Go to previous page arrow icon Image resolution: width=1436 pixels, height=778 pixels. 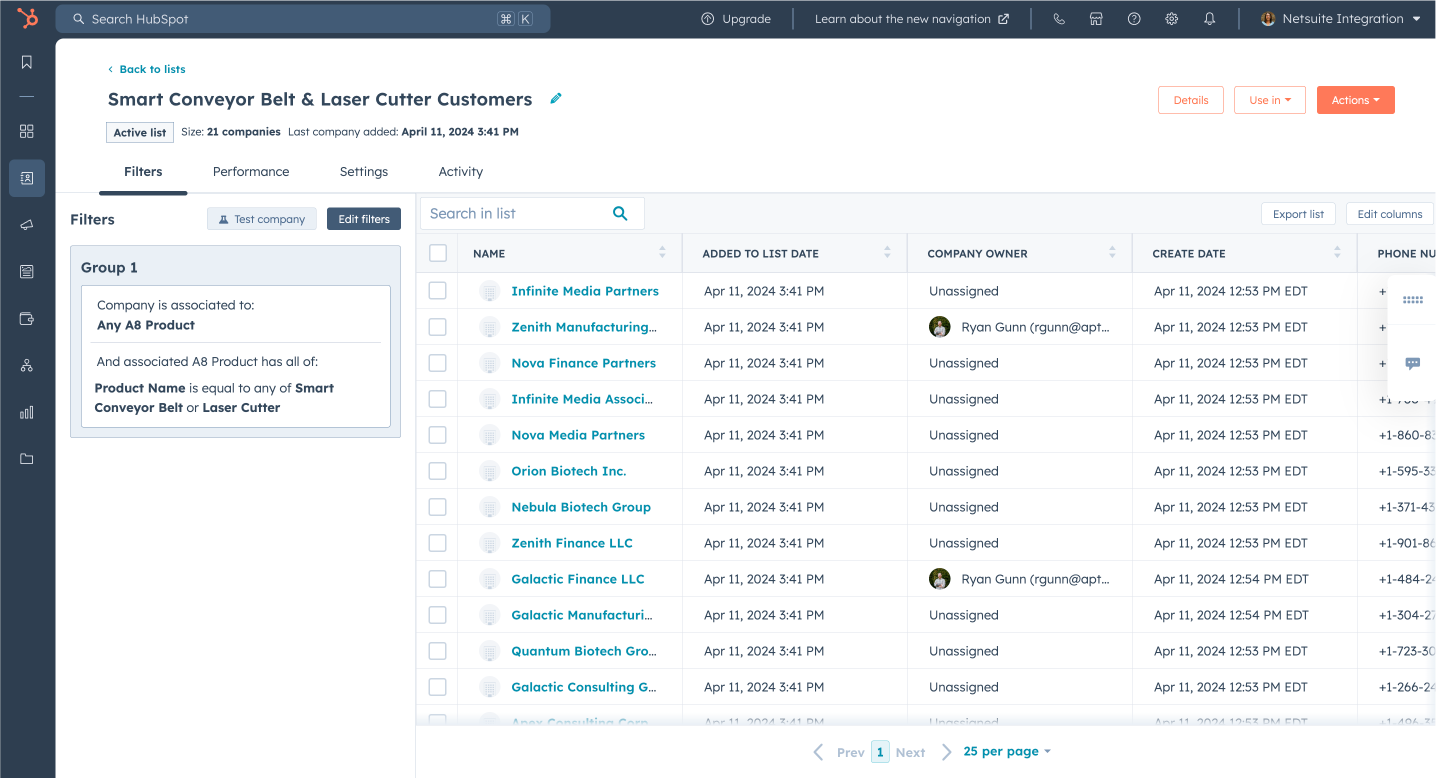tap(819, 752)
